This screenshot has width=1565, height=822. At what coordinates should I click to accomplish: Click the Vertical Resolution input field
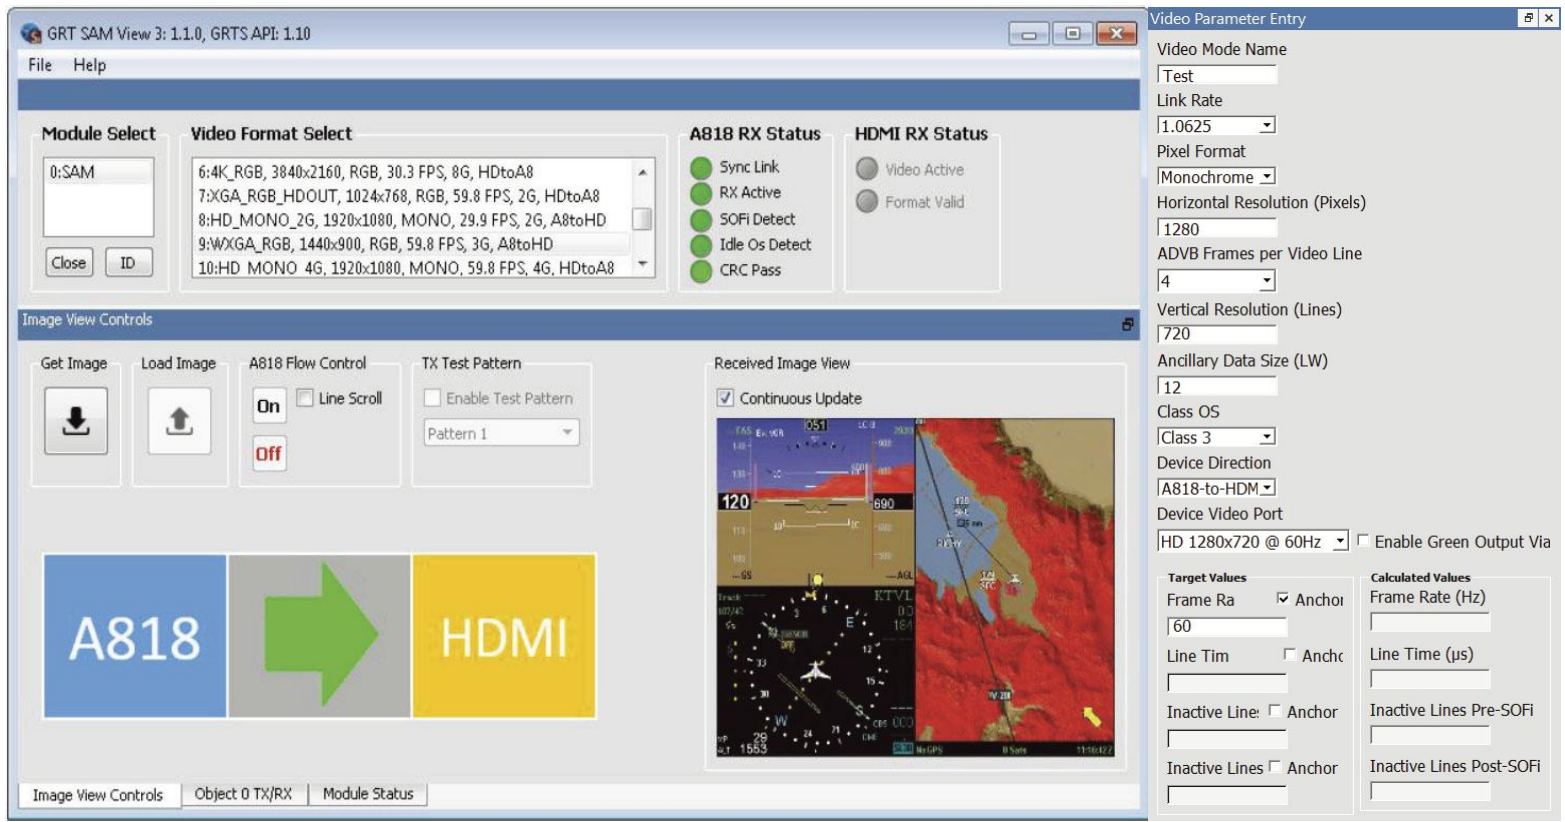coord(1217,334)
